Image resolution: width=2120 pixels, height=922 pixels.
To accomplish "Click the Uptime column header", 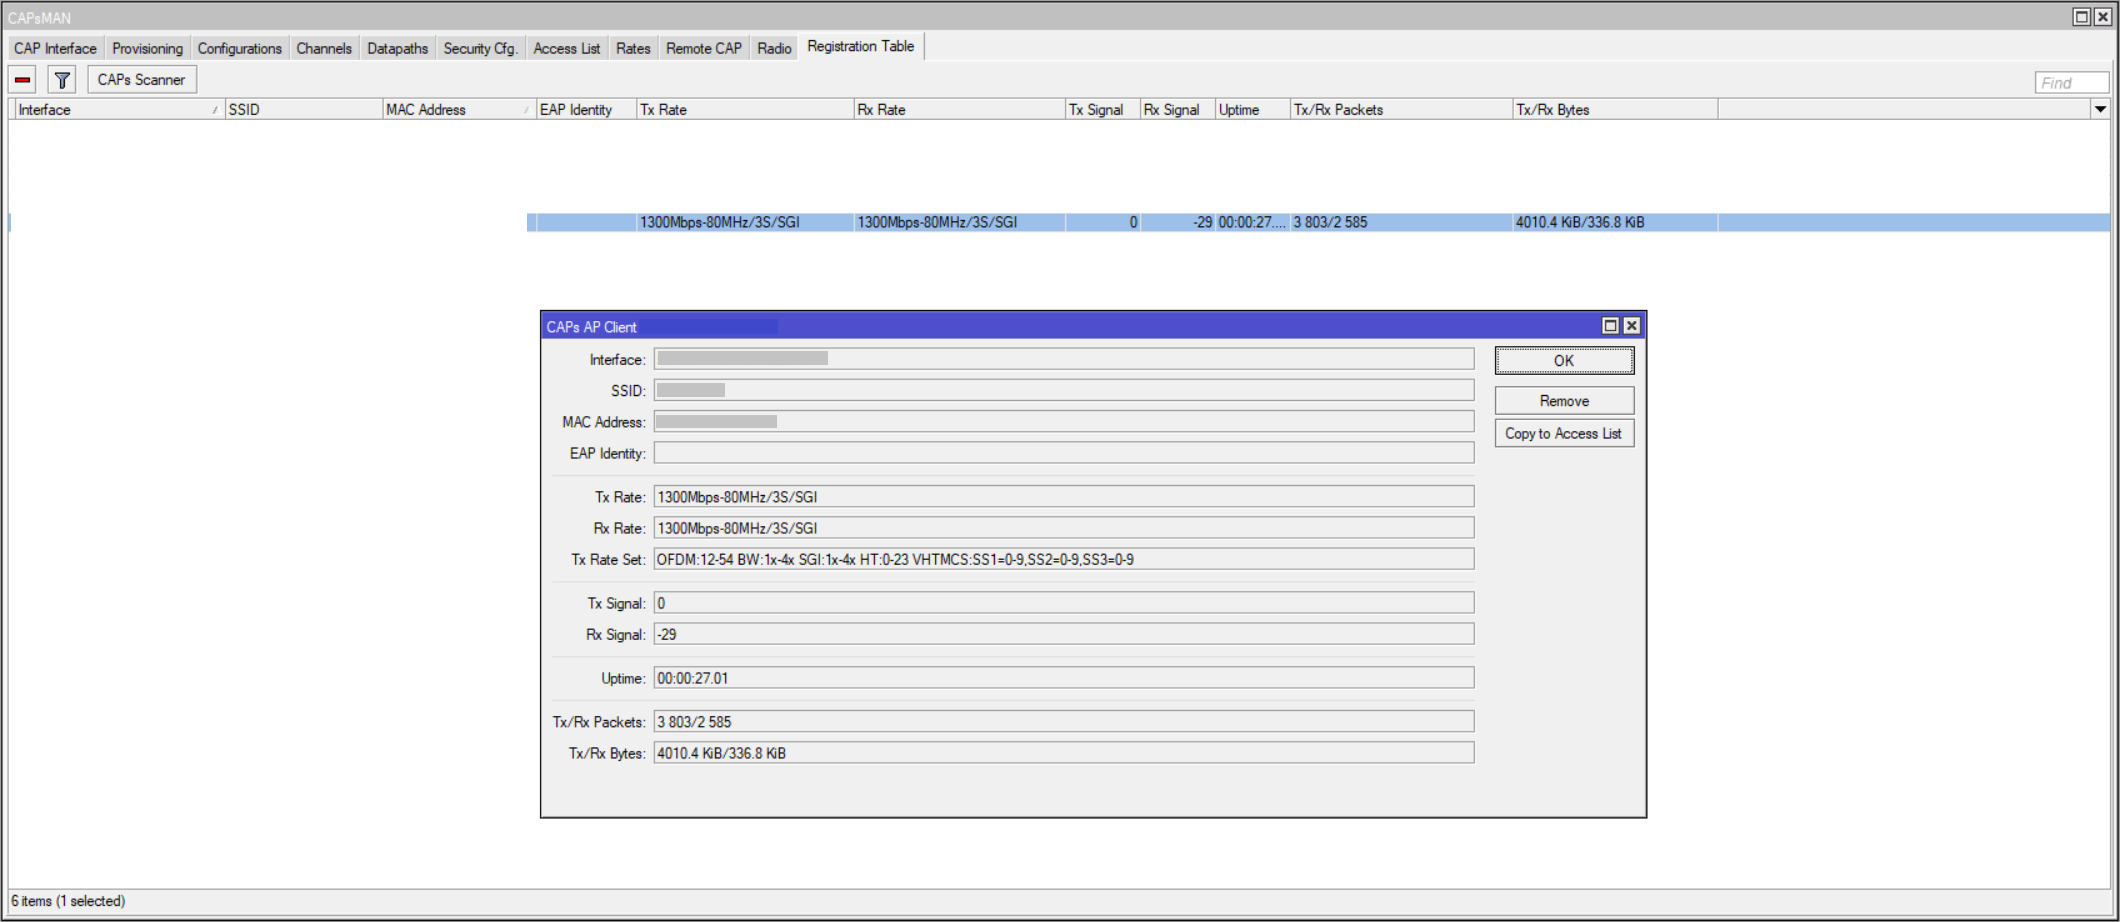I will pyautogui.click(x=1253, y=110).
